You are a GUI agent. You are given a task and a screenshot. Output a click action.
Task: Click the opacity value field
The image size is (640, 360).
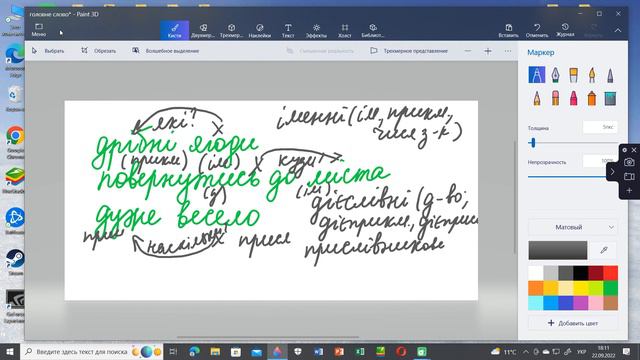pos(599,160)
